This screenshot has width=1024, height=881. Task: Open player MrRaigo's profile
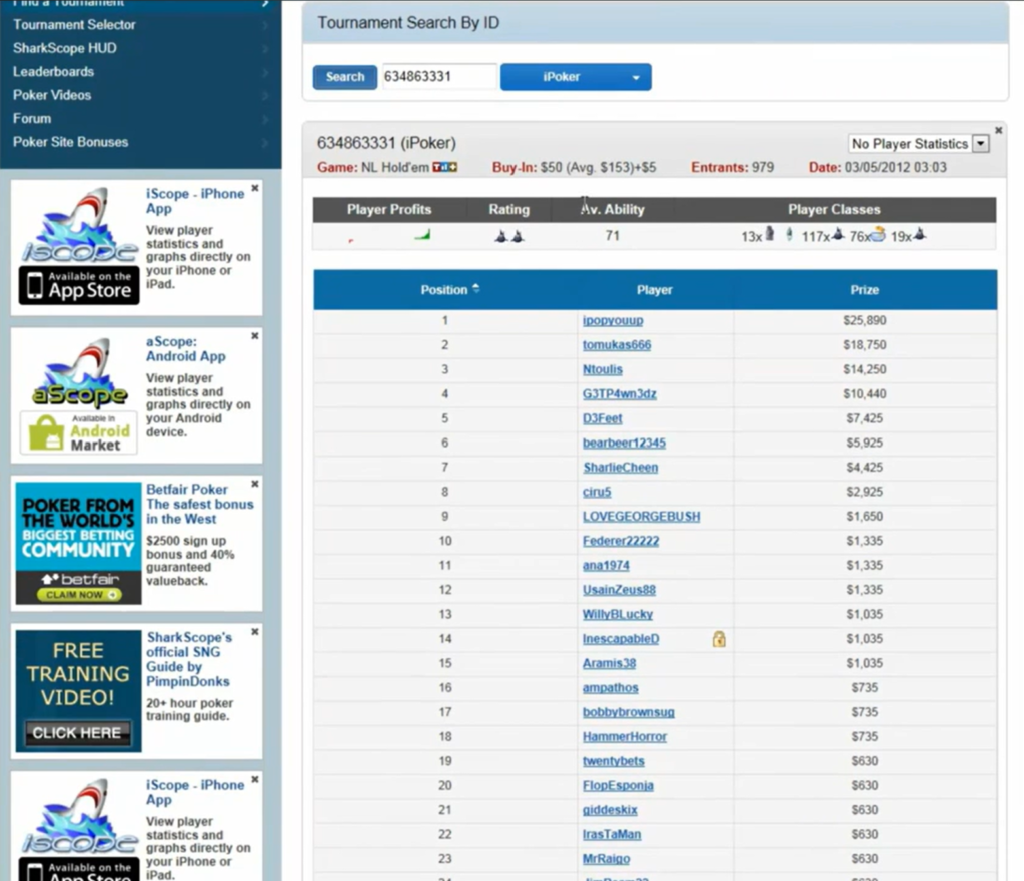pyautogui.click(x=607, y=859)
